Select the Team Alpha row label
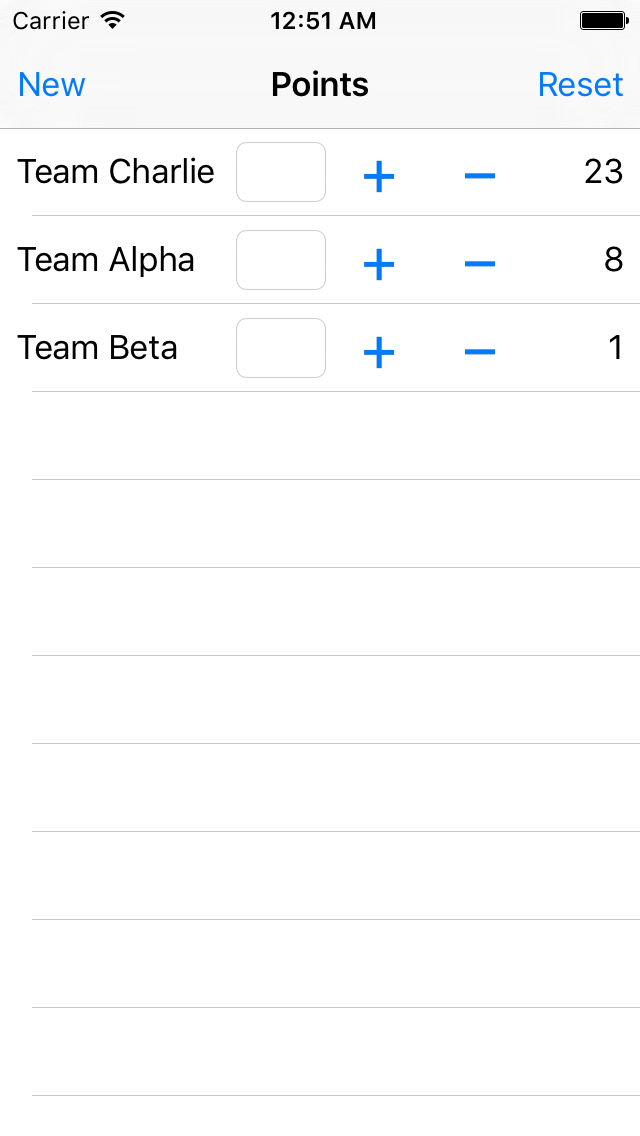This screenshot has width=640, height=1136. click(106, 260)
